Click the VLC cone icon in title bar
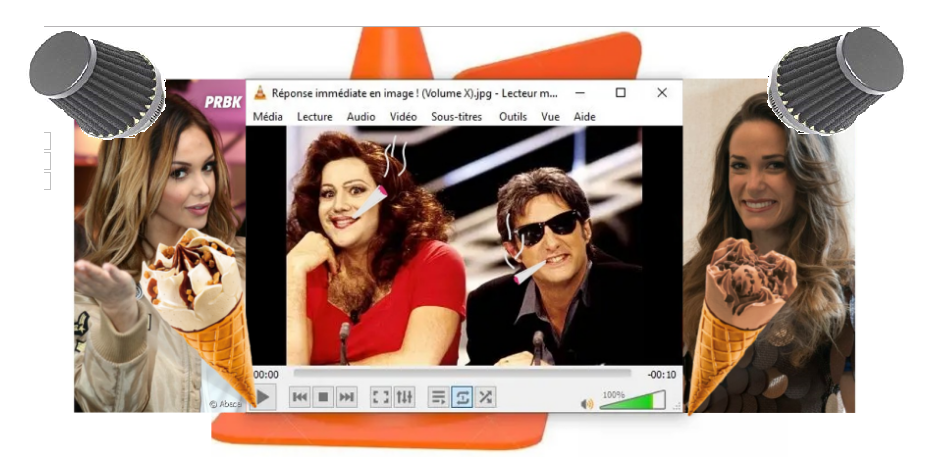Viewport: 933px width, 458px height. click(x=260, y=92)
